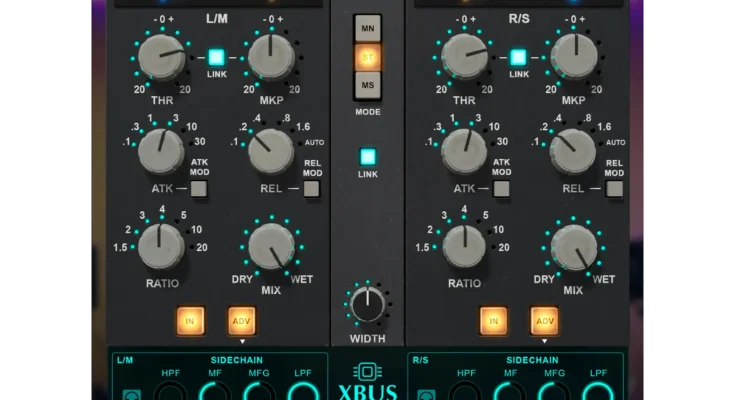Click the L/M RATIO knob
735x400 pixels.
tap(160, 245)
